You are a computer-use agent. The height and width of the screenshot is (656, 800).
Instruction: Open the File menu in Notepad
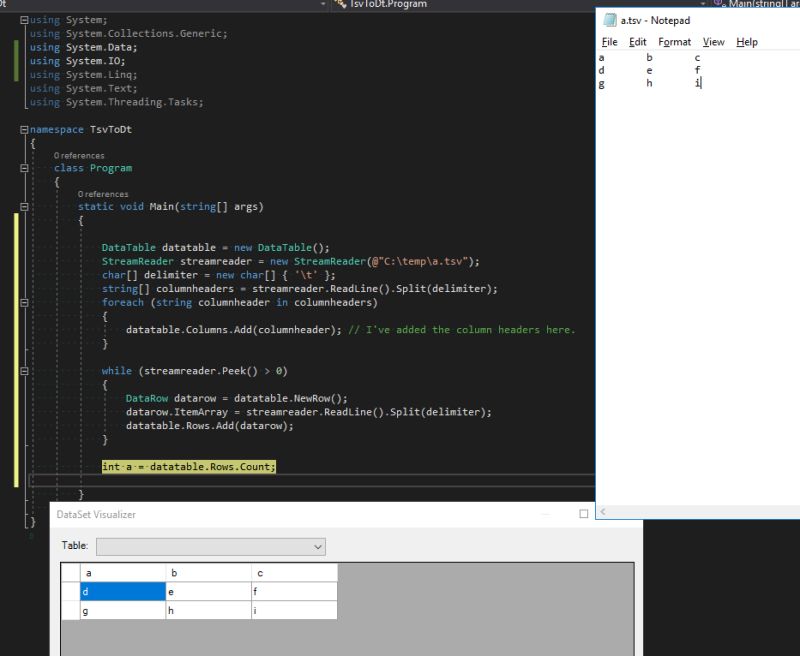tap(609, 41)
